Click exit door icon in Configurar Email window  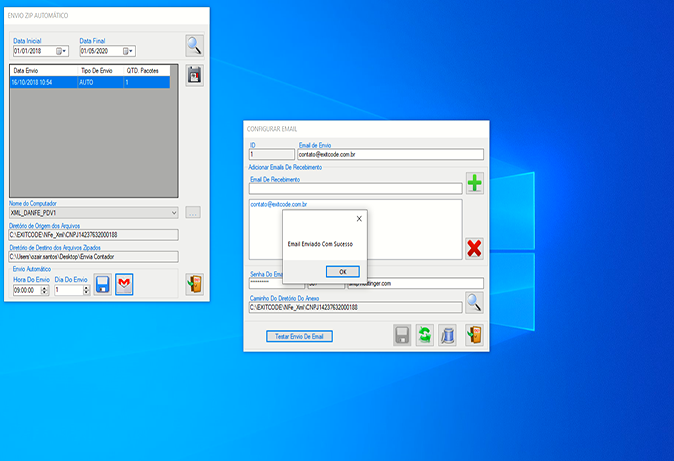tap(475, 335)
